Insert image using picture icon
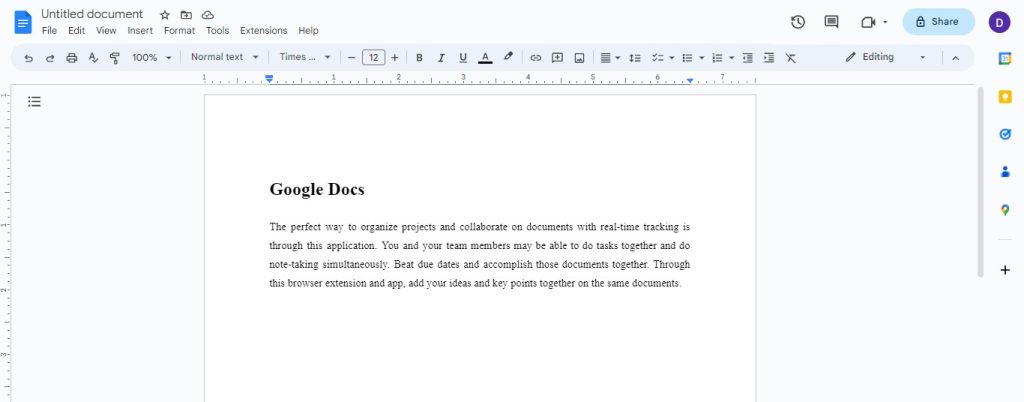The image size is (1024, 402). point(579,58)
